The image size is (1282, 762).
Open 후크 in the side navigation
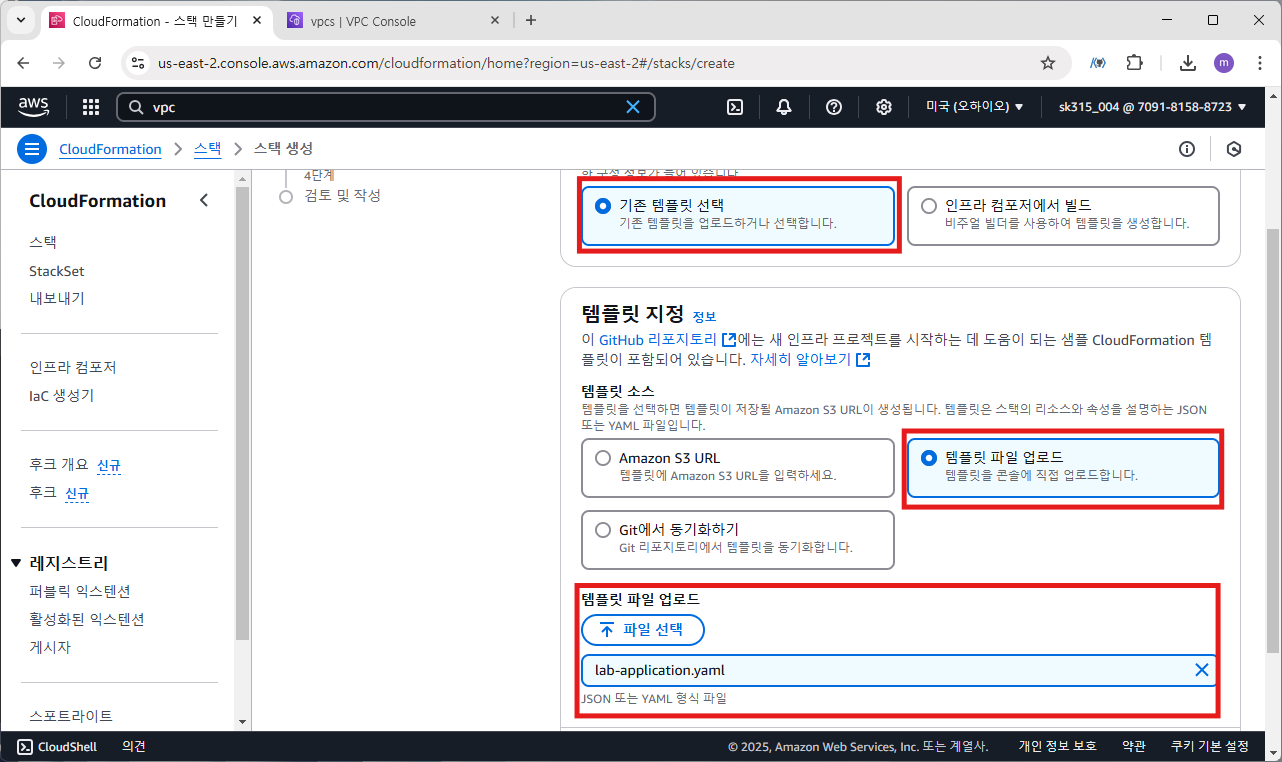tap(43, 493)
